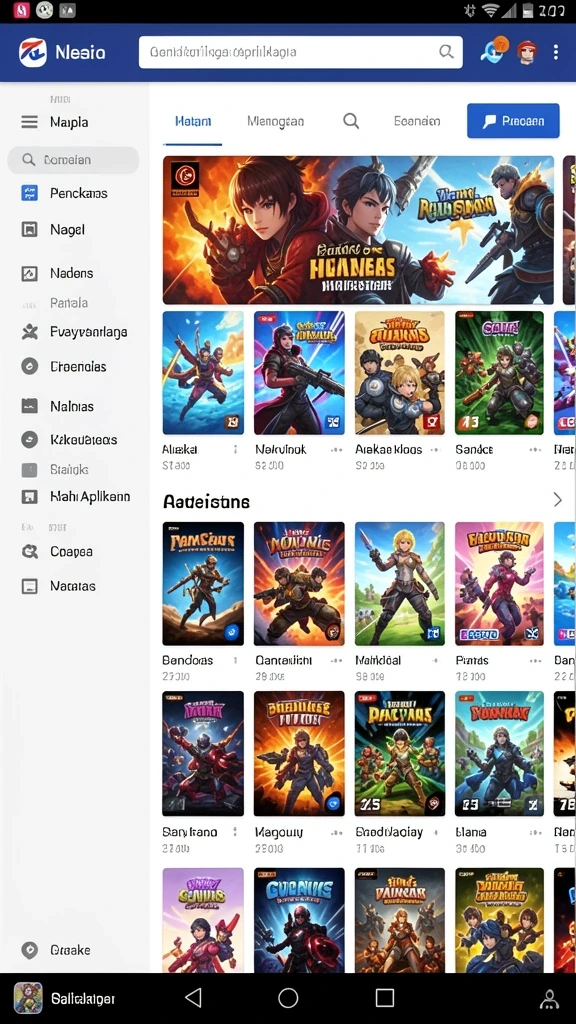Viewport: 576px width, 1024px height.
Task: Open the Sandce game title link
Action: (x=474, y=449)
